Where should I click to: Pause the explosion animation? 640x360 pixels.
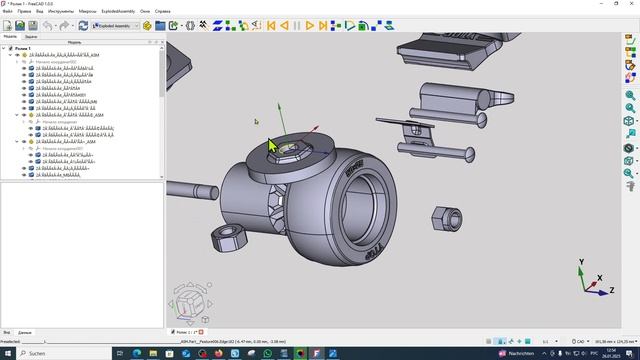(x=297, y=26)
